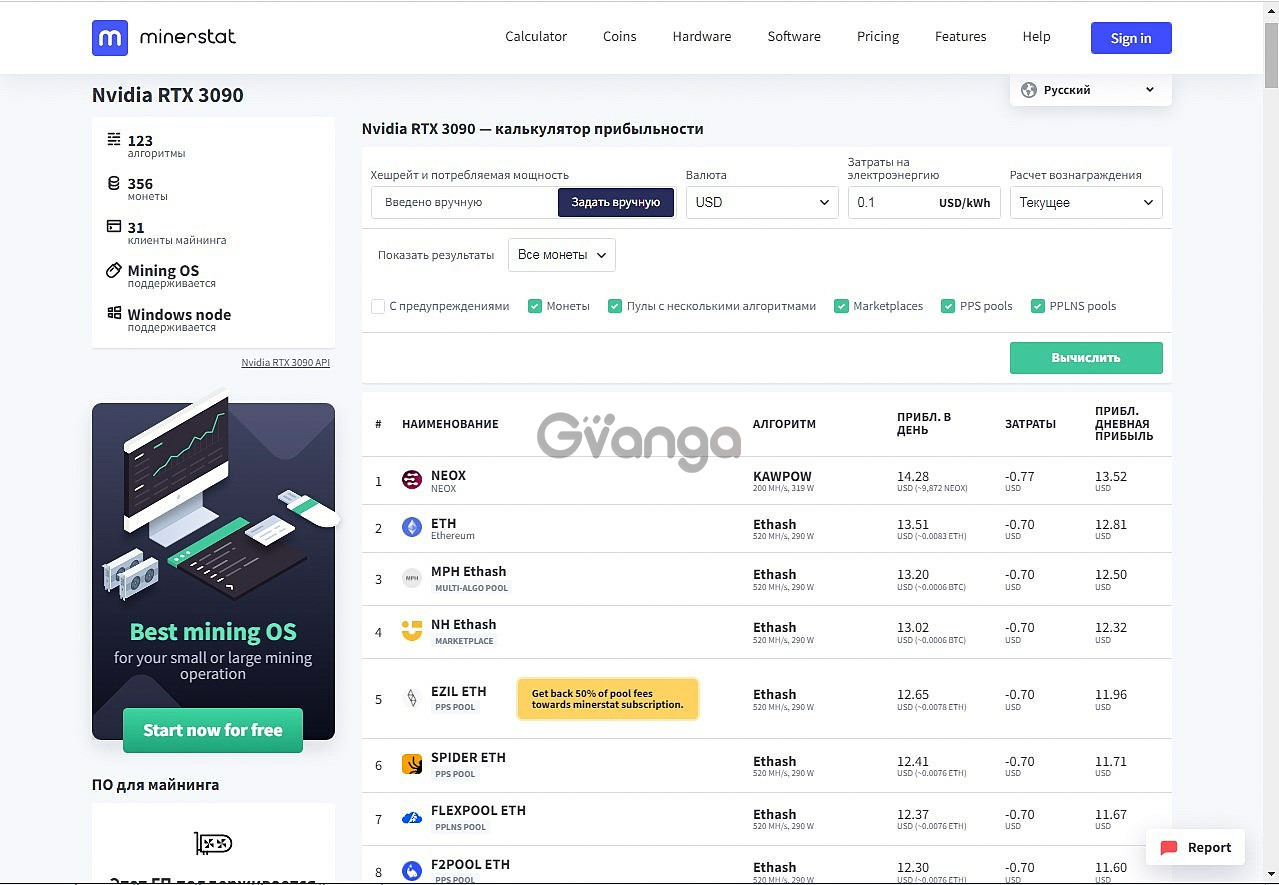Expand the 'Все монеты' results dropdown
The height and width of the screenshot is (885, 1279).
(561, 255)
